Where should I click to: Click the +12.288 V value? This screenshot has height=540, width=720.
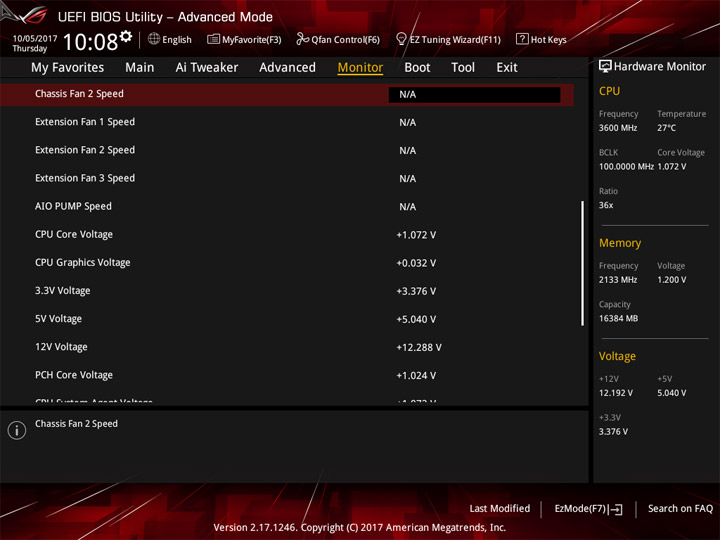[x=419, y=348]
